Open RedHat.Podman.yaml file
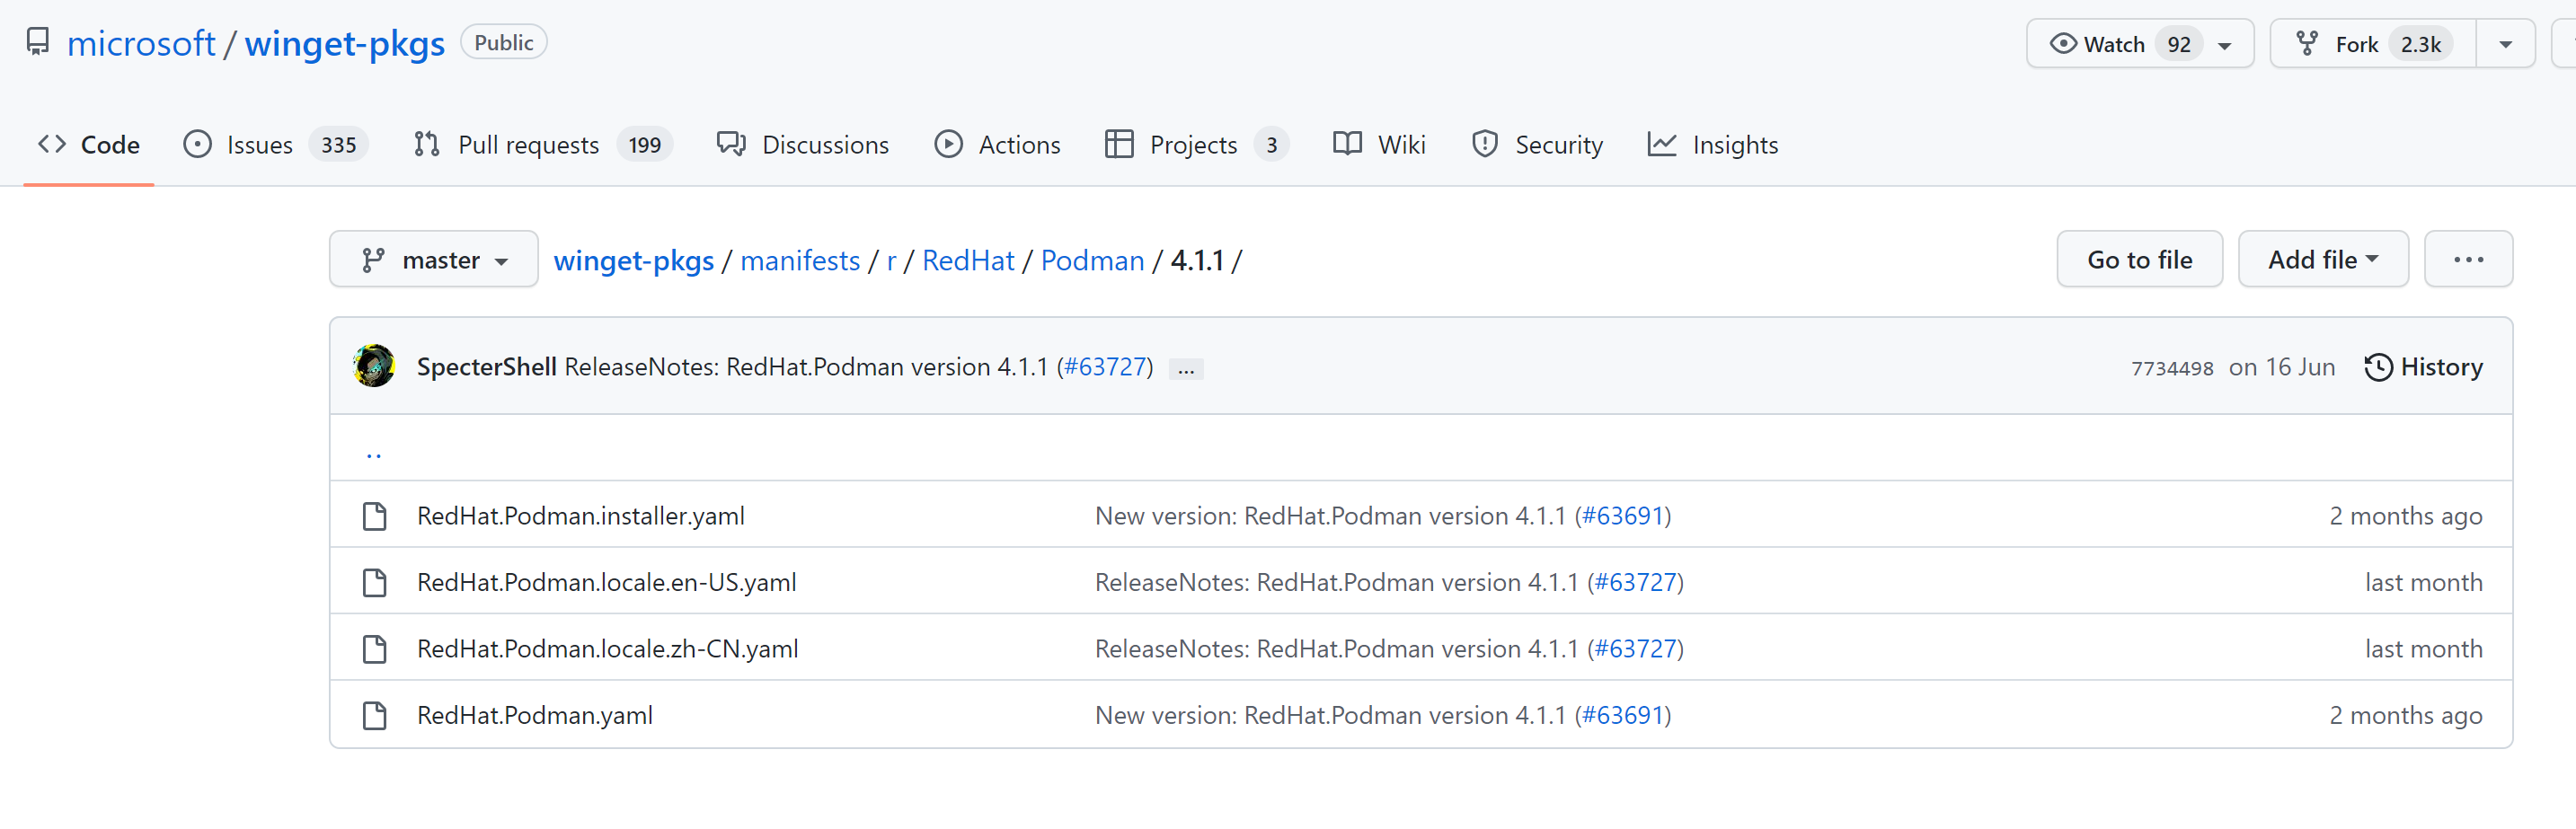 tap(535, 715)
